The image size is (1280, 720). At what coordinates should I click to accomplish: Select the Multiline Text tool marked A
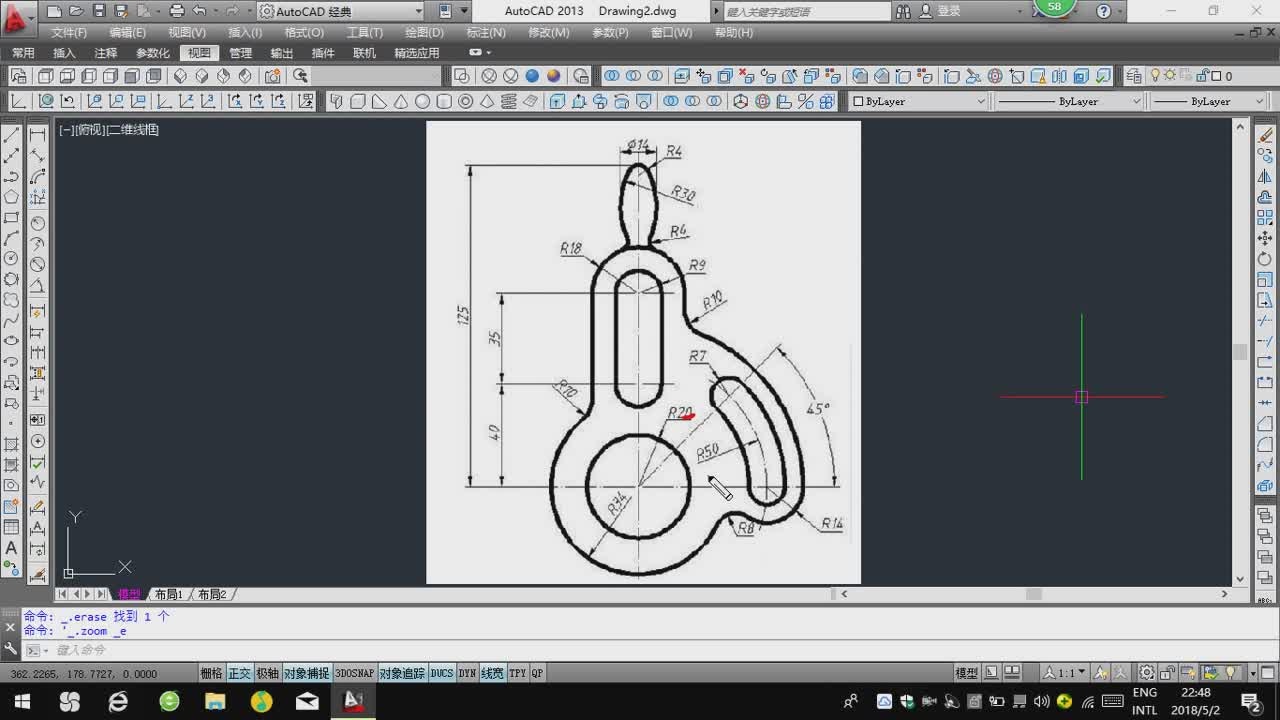pos(12,548)
